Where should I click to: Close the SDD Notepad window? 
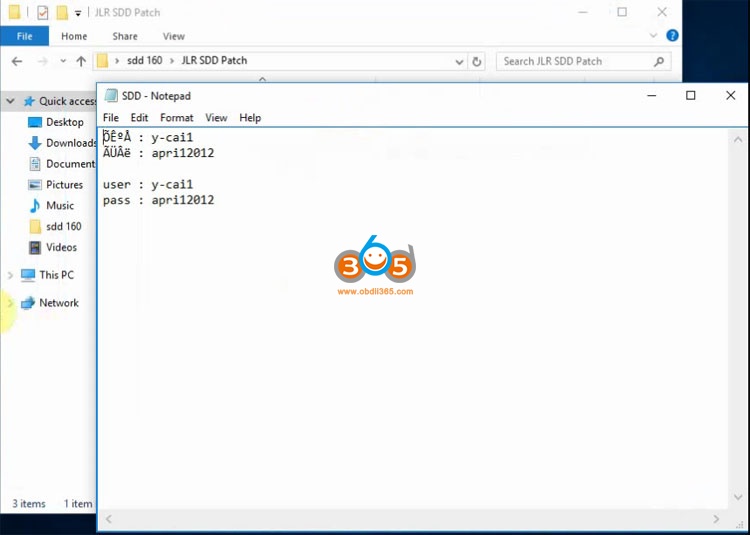point(730,96)
